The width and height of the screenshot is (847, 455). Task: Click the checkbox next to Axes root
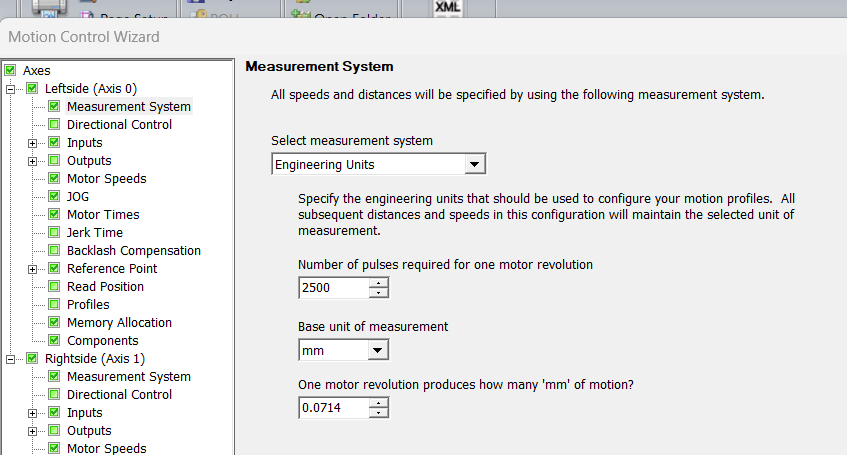[x=11, y=71]
